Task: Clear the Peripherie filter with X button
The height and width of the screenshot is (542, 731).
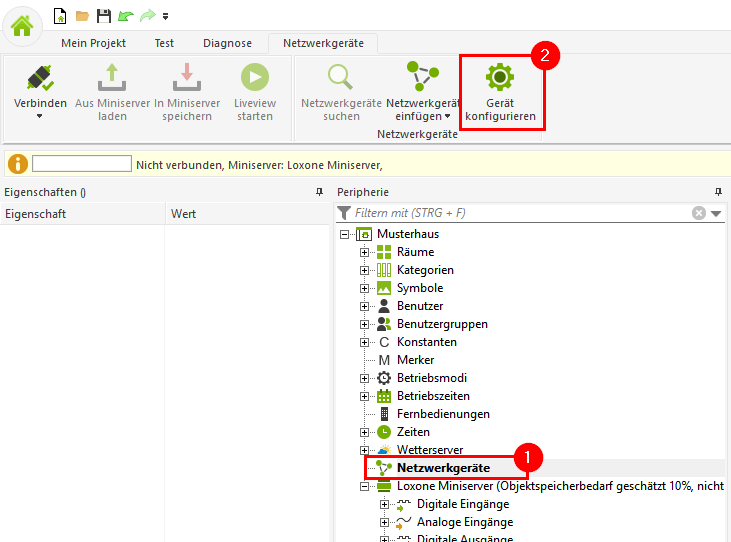Action: coord(699,213)
